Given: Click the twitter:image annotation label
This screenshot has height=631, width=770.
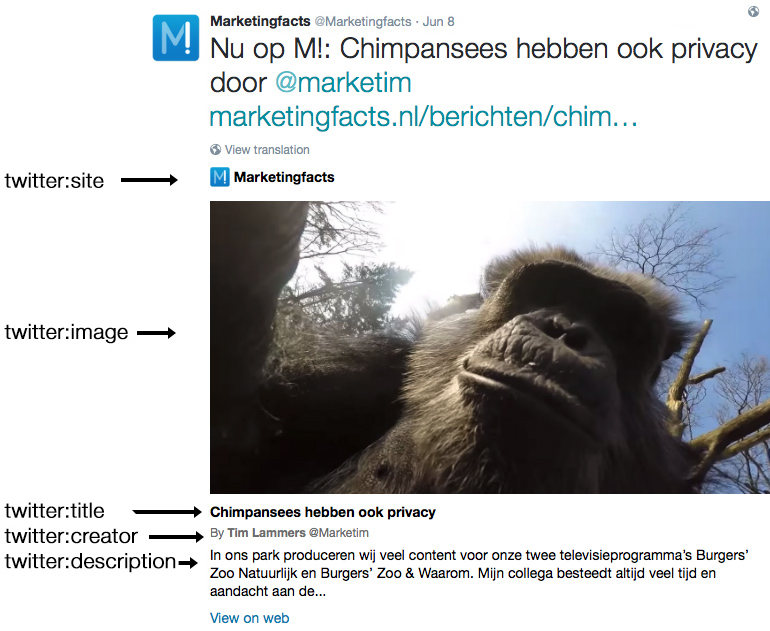Looking at the screenshot, I should pyautogui.click(x=66, y=332).
